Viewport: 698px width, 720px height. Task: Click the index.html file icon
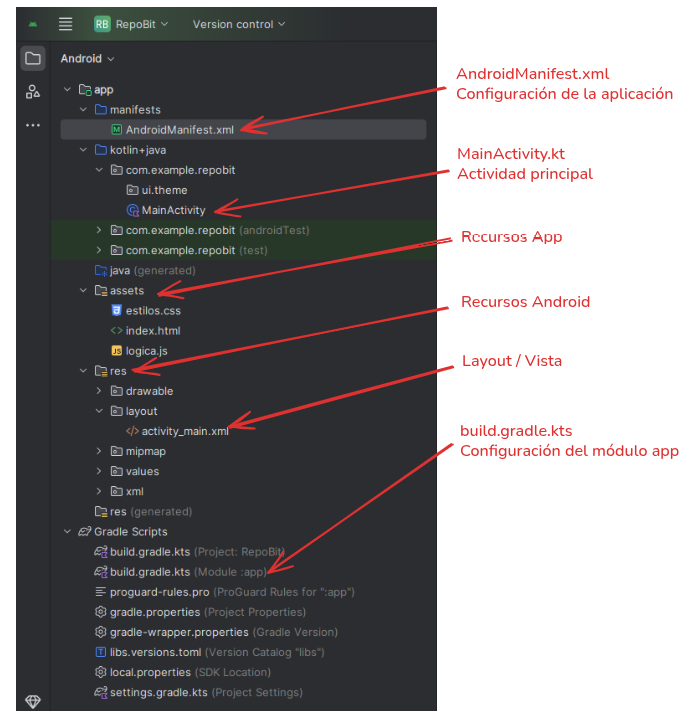(117, 331)
